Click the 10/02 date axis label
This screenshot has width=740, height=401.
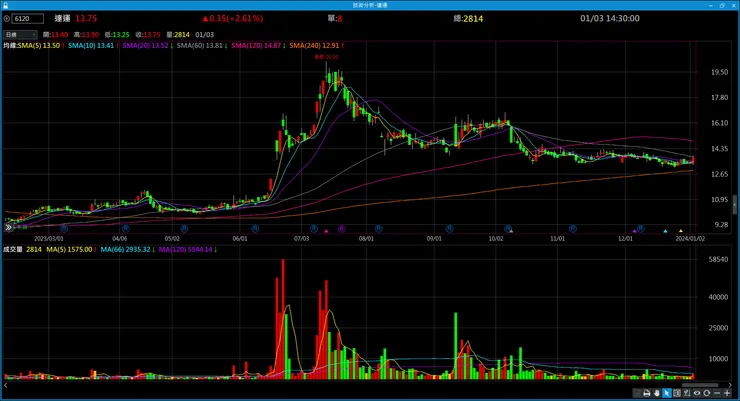[496, 239]
